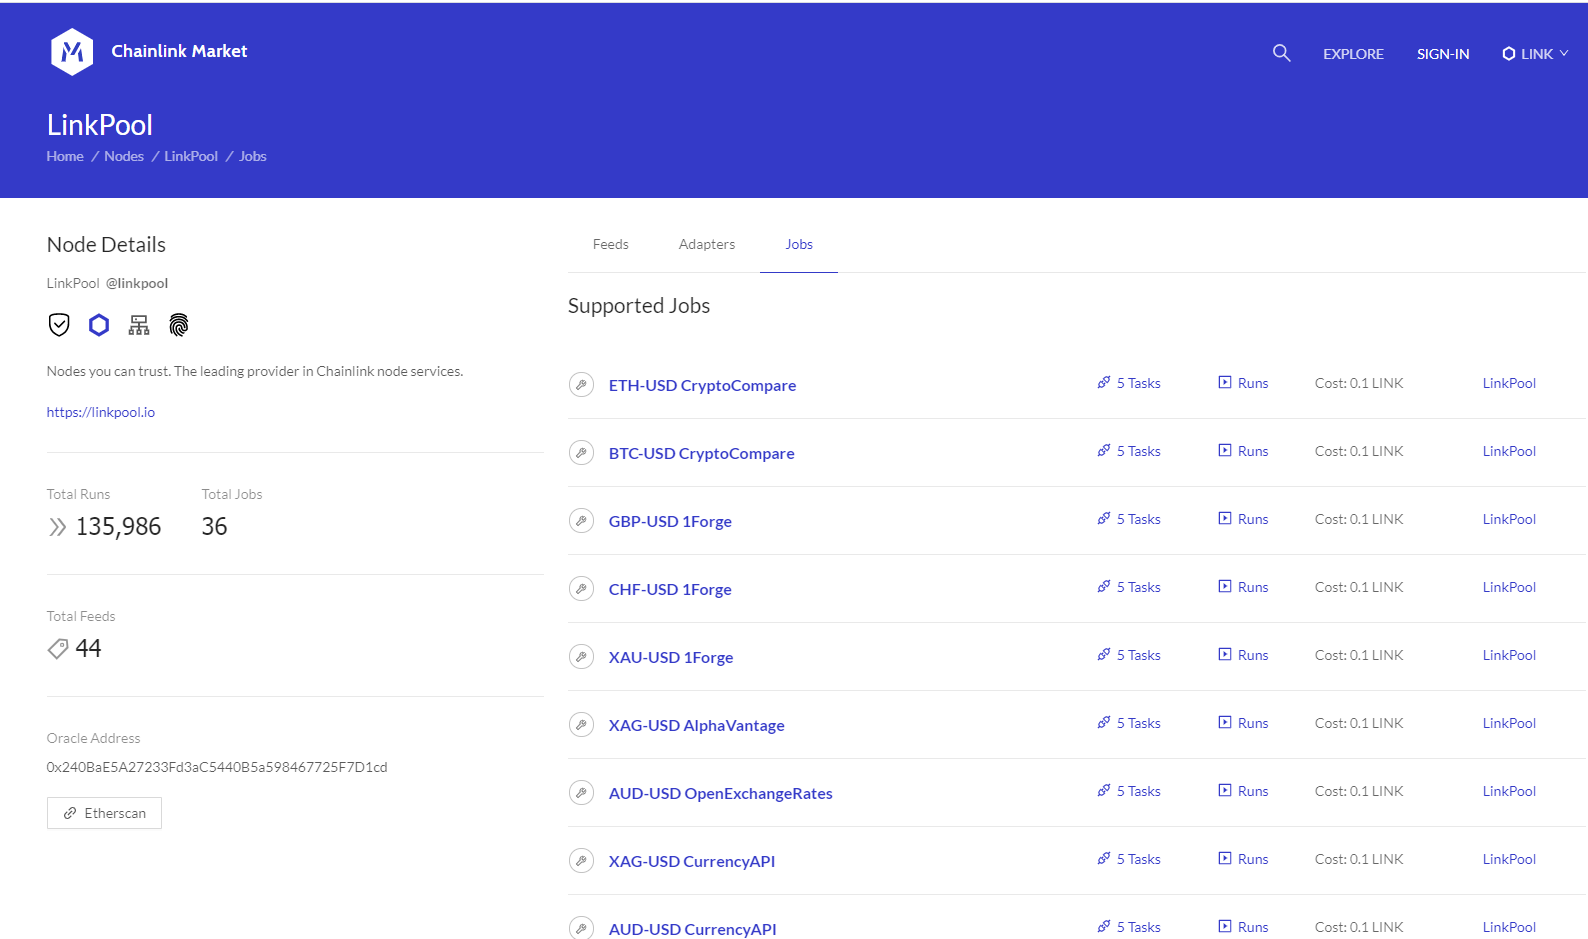
Task: Click play icon for XAU-USD 1Forge Runs
Action: click(x=1225, y=654)
